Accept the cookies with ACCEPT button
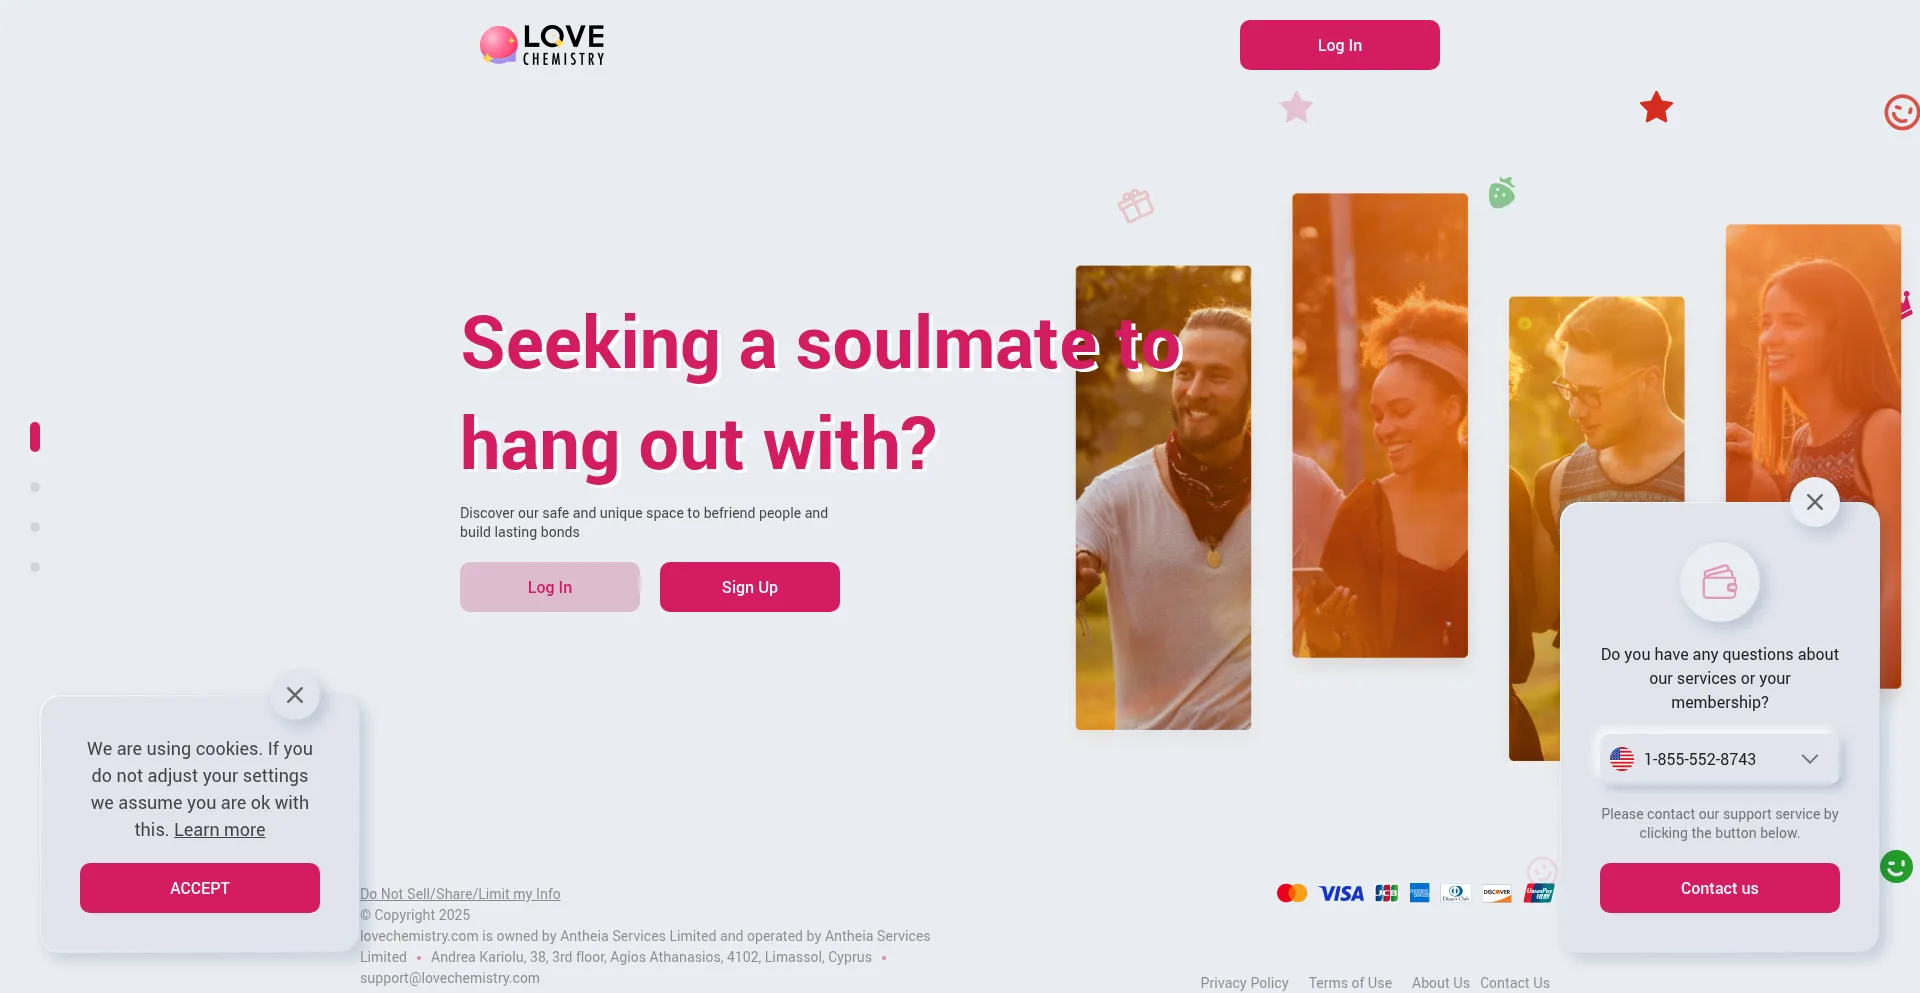Viewport: 1920px width, 993px height. [200, 888]
